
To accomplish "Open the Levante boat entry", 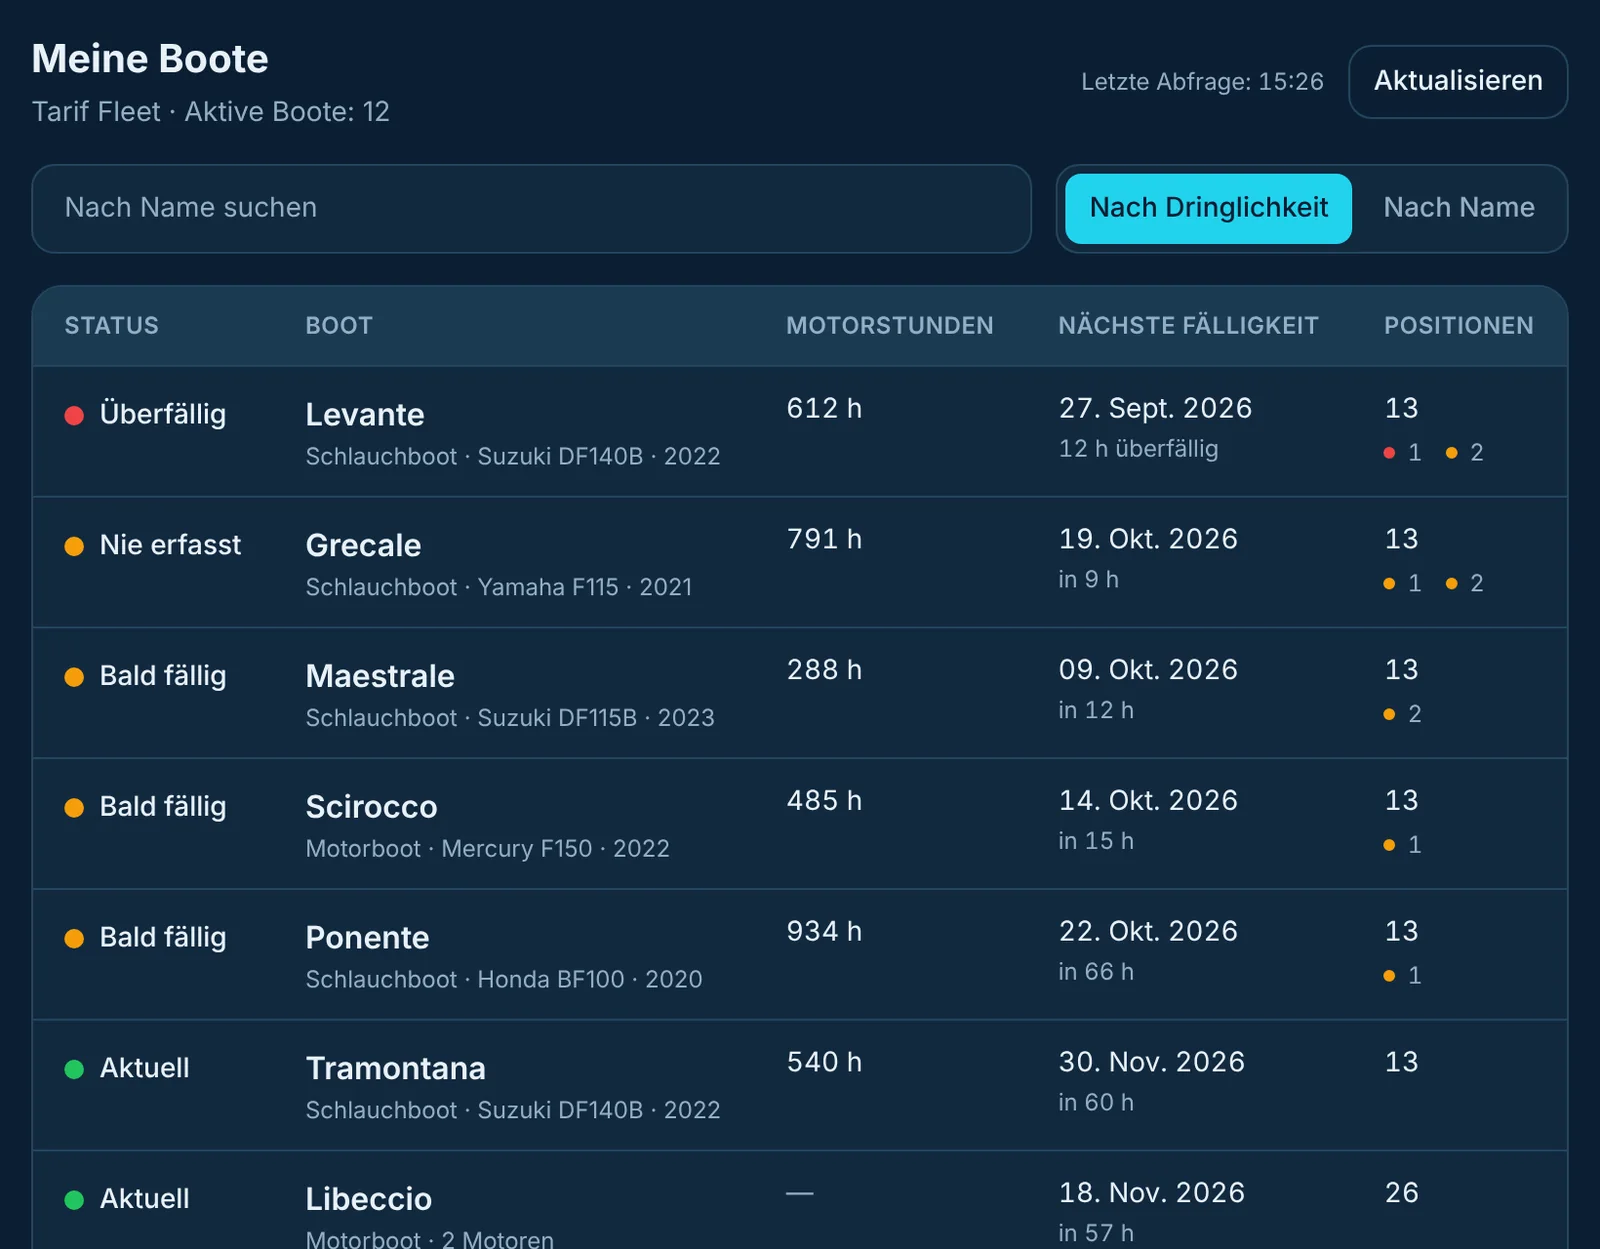I will click(799, 431).
